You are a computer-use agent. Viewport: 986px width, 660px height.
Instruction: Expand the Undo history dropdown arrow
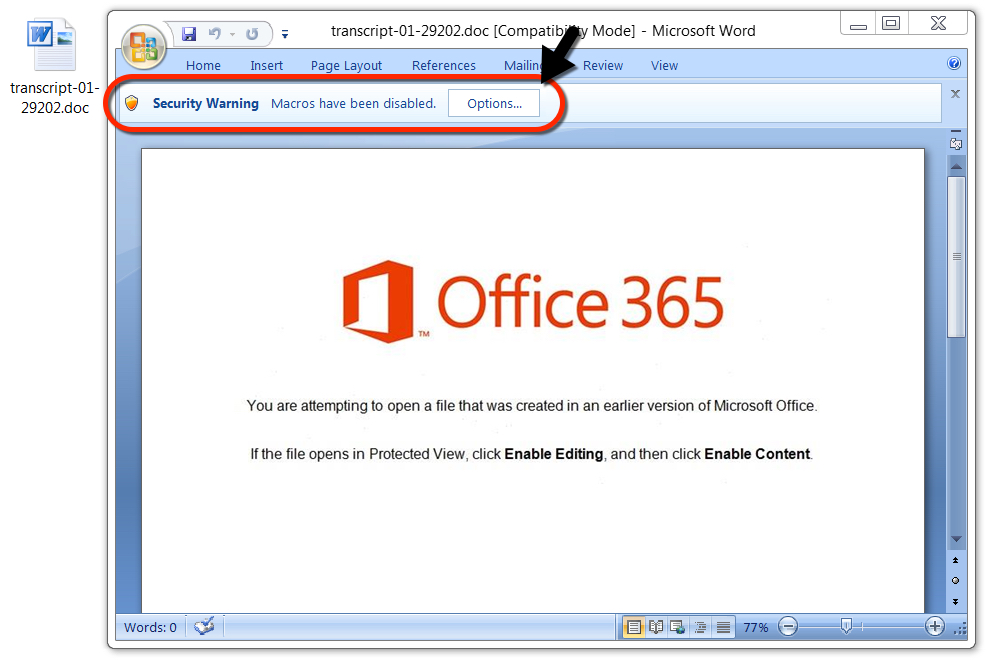(233, 34)
